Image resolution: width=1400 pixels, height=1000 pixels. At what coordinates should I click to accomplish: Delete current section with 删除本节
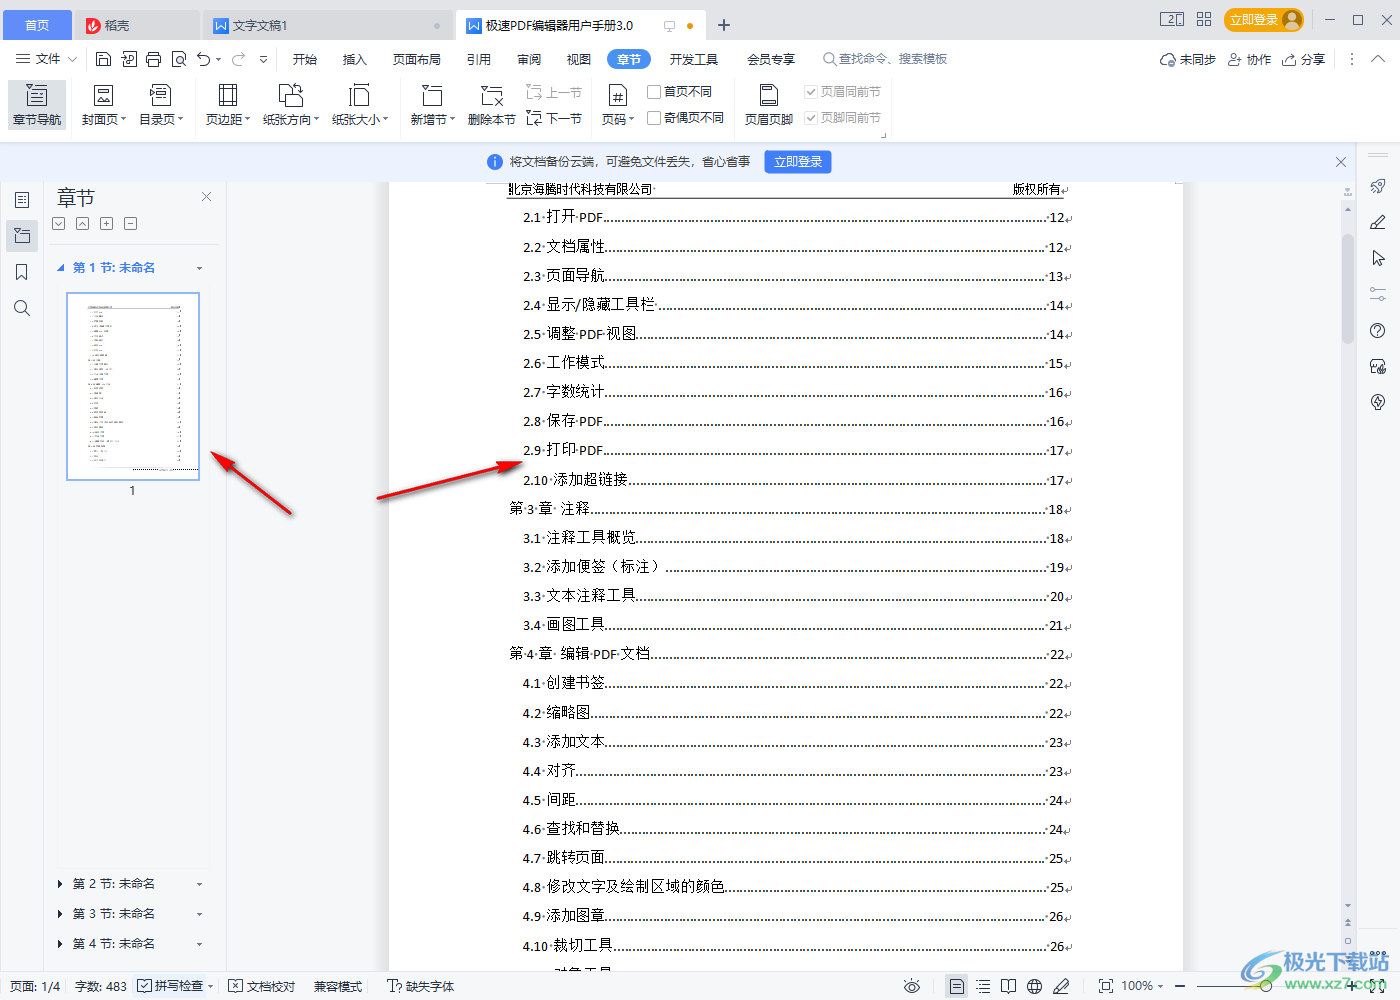click(x=491, y=105)
